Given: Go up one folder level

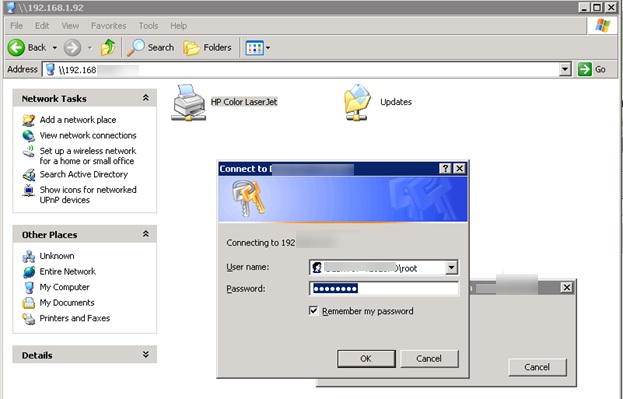Looking at the screenshot, I should click(108, 48).
